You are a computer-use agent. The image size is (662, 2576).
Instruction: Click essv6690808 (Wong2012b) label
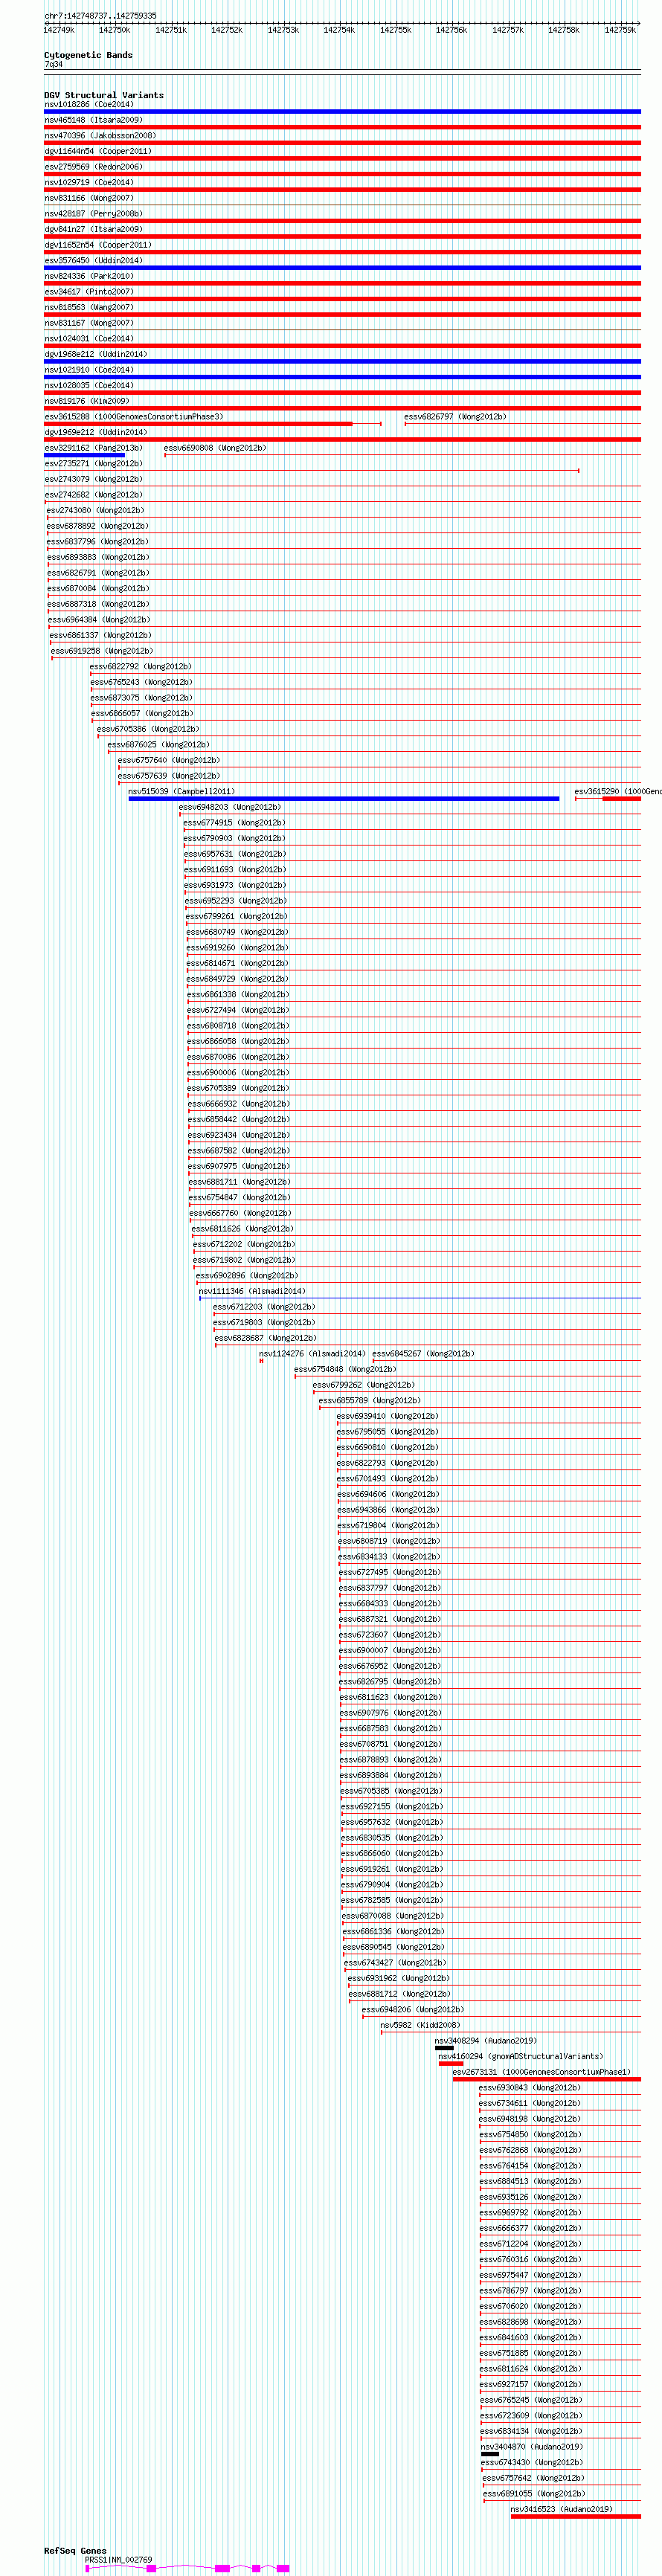[x=215, y=448]
